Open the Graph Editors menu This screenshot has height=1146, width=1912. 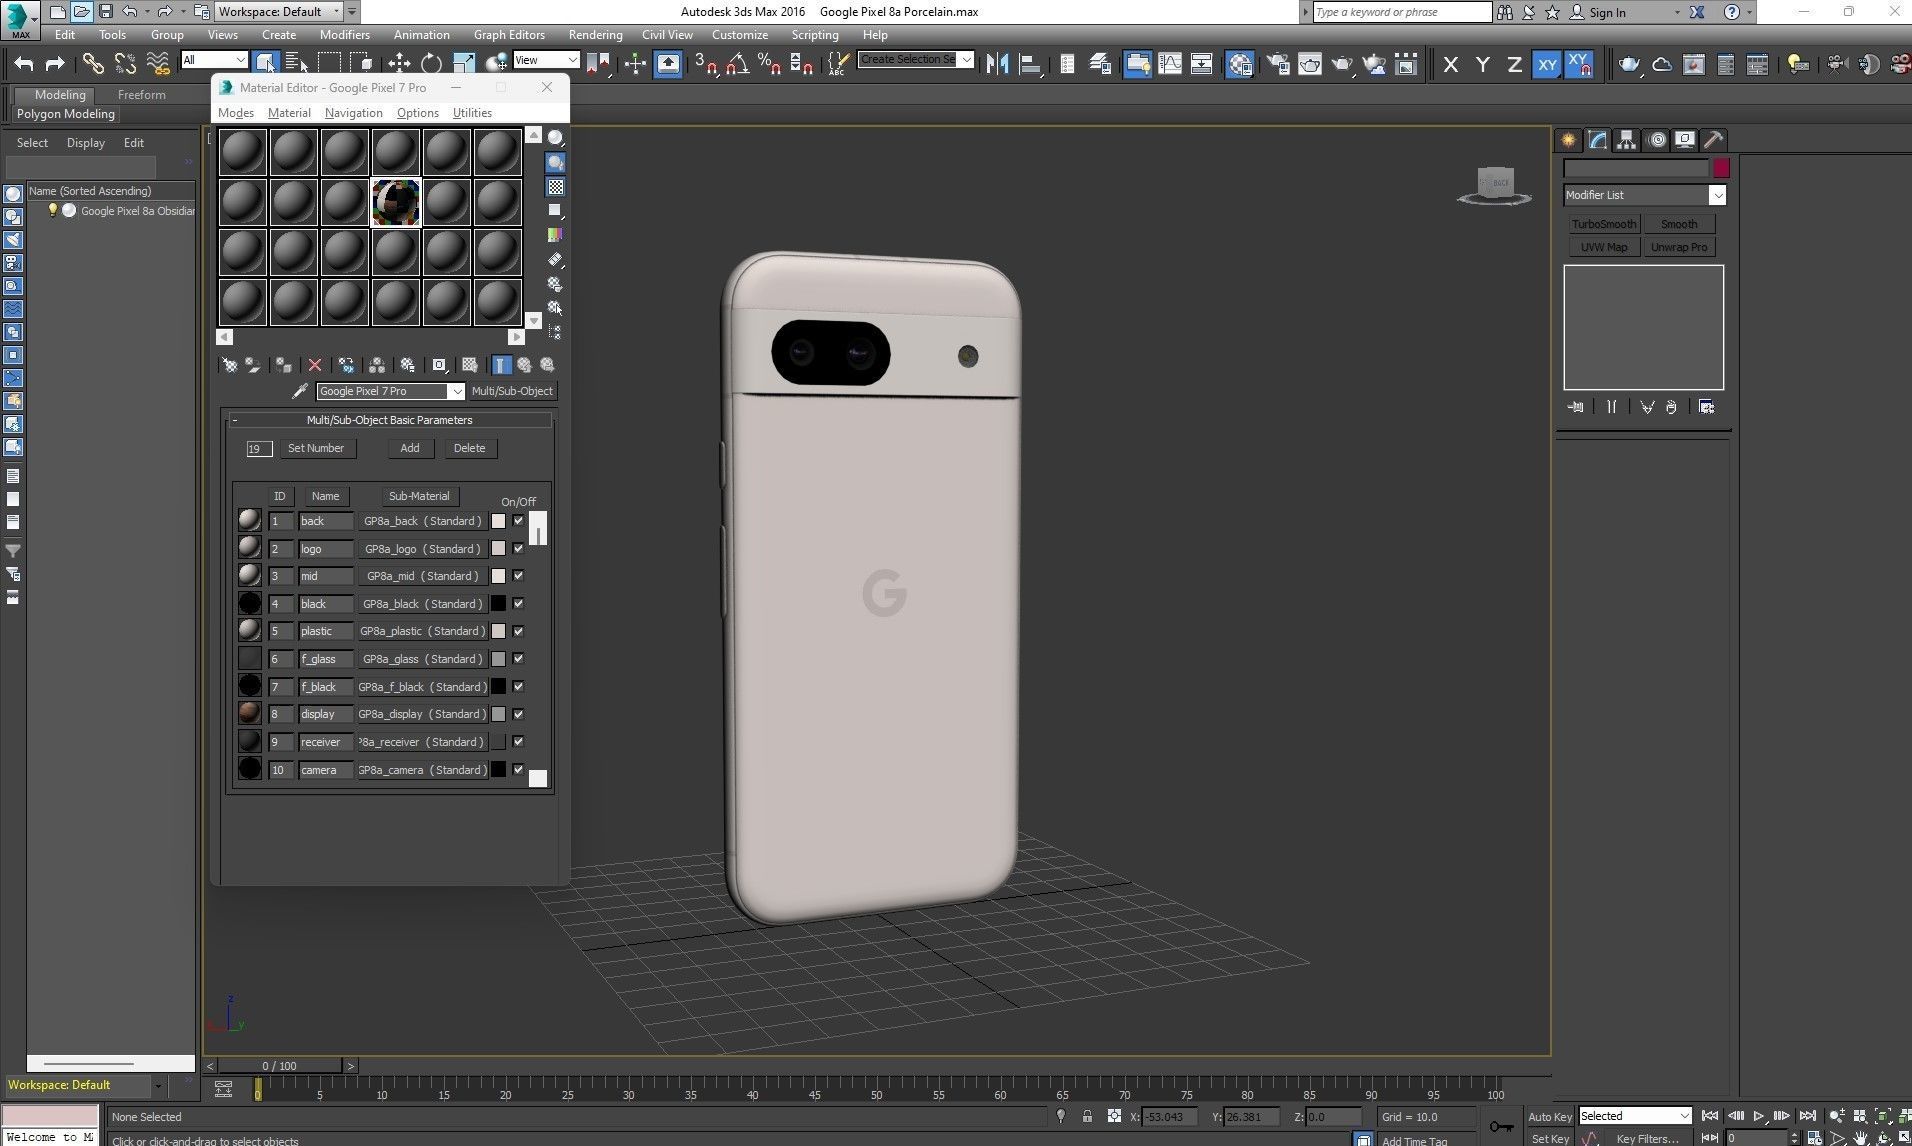click(x=509, y=35)
